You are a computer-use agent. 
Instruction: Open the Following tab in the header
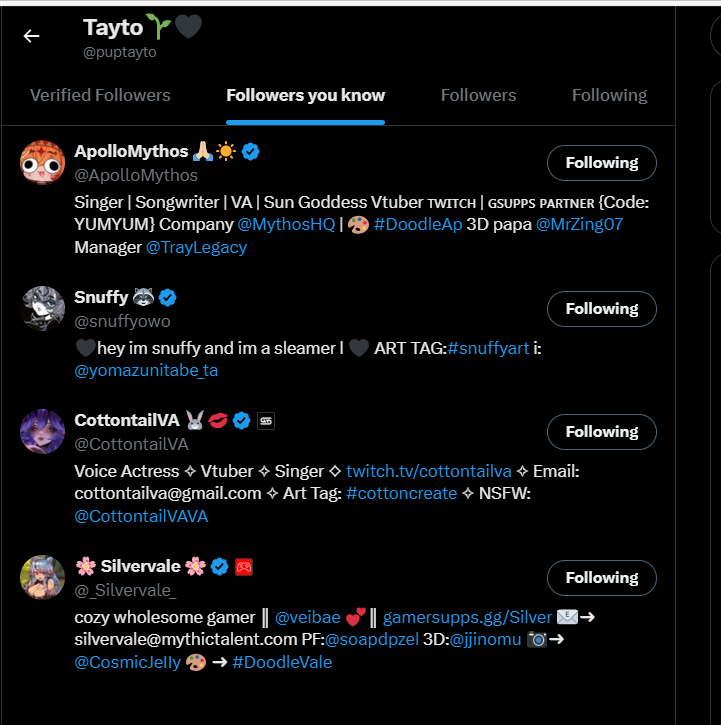609,96
